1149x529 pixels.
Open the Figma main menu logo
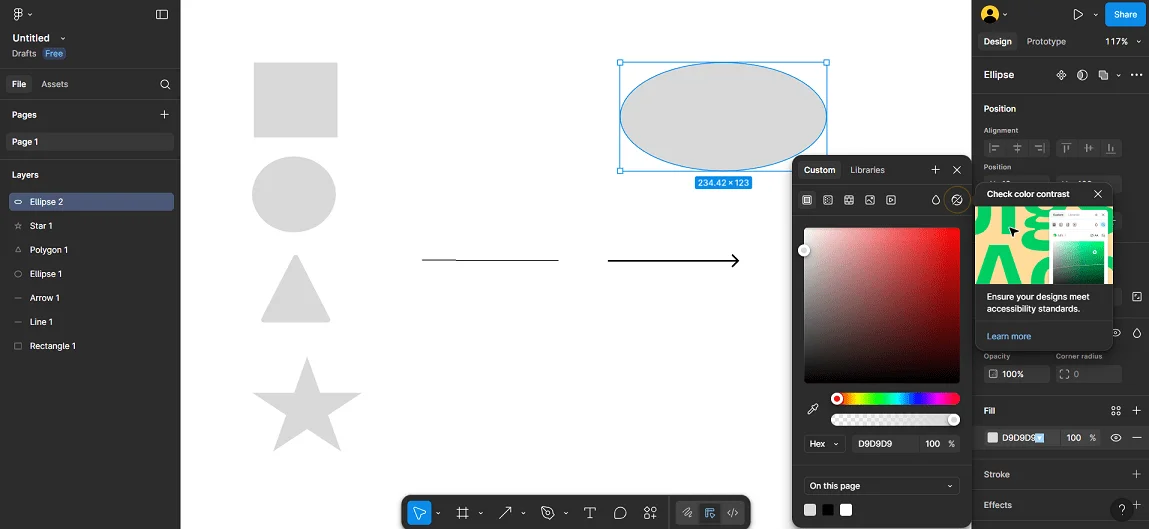[18, 14]
